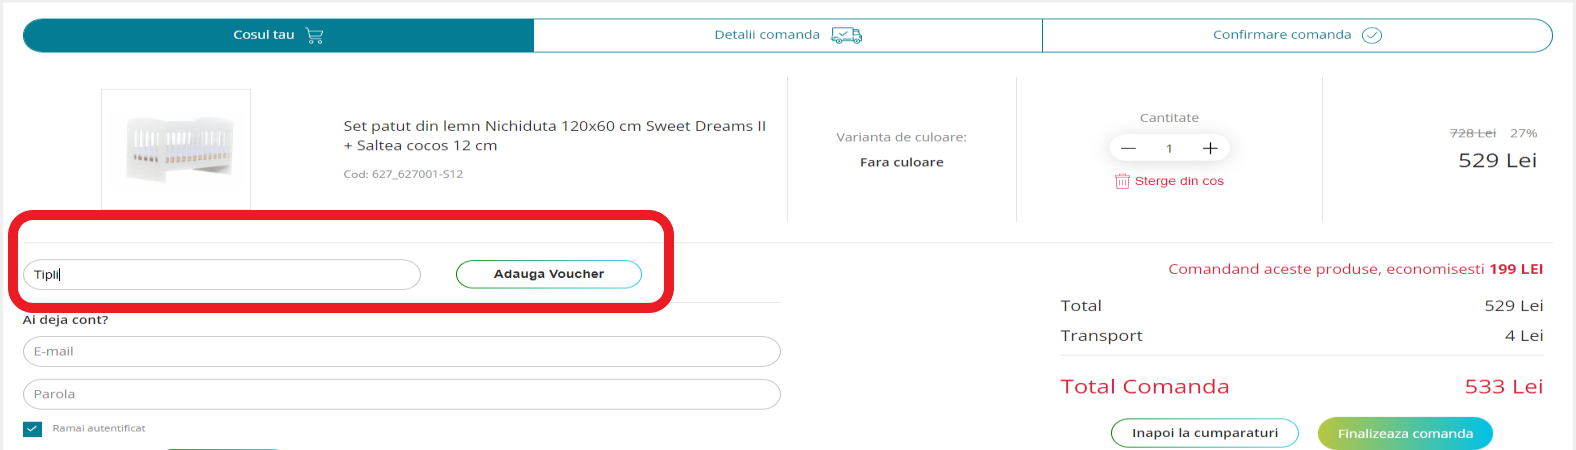This screenshot has width=1576, height=450.
Task: Click the confirmation checkmark circle icon
Action: [1372, 35]
